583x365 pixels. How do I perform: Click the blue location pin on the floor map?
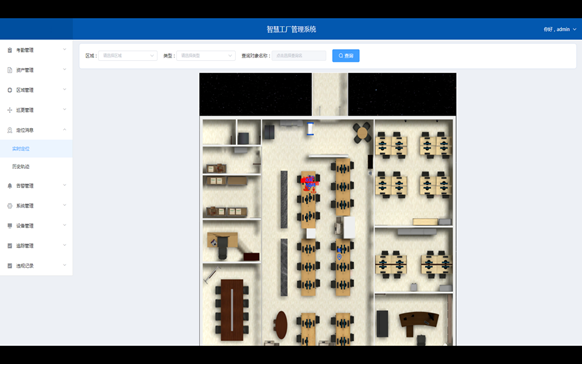point(339,257)
